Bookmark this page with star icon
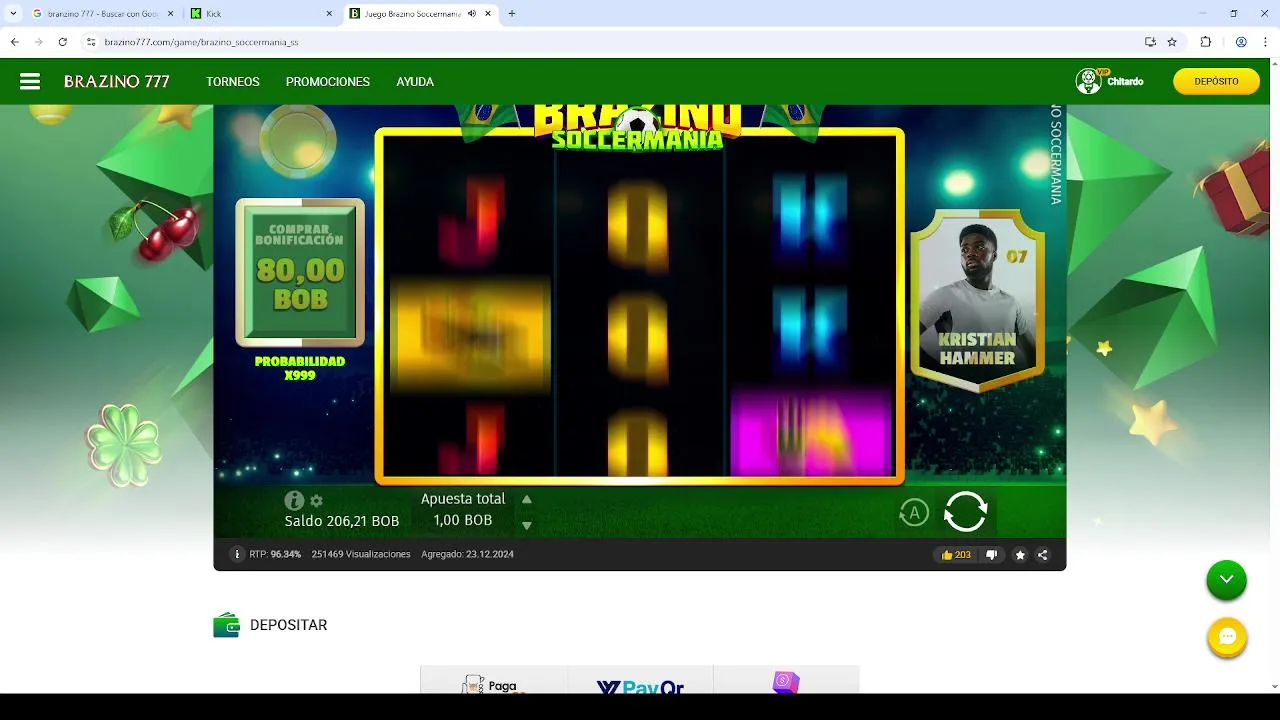This screenshot has height=720, width=1280. pyautogui.click(x=1172, y=42)
